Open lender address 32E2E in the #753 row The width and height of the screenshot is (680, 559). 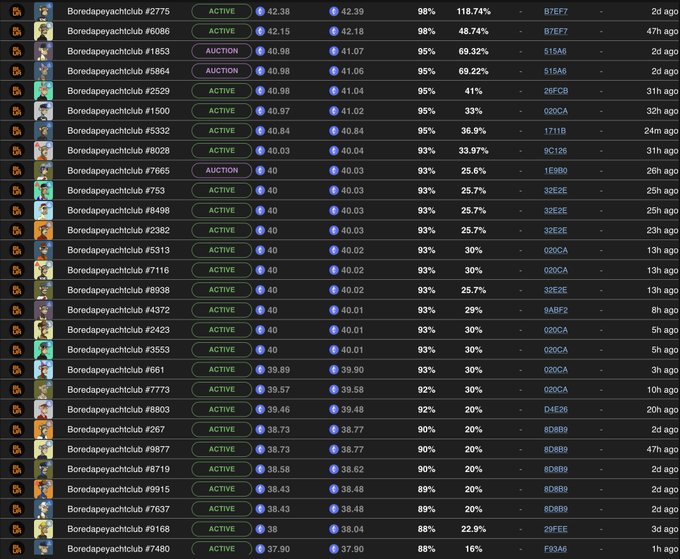(556, 190)
